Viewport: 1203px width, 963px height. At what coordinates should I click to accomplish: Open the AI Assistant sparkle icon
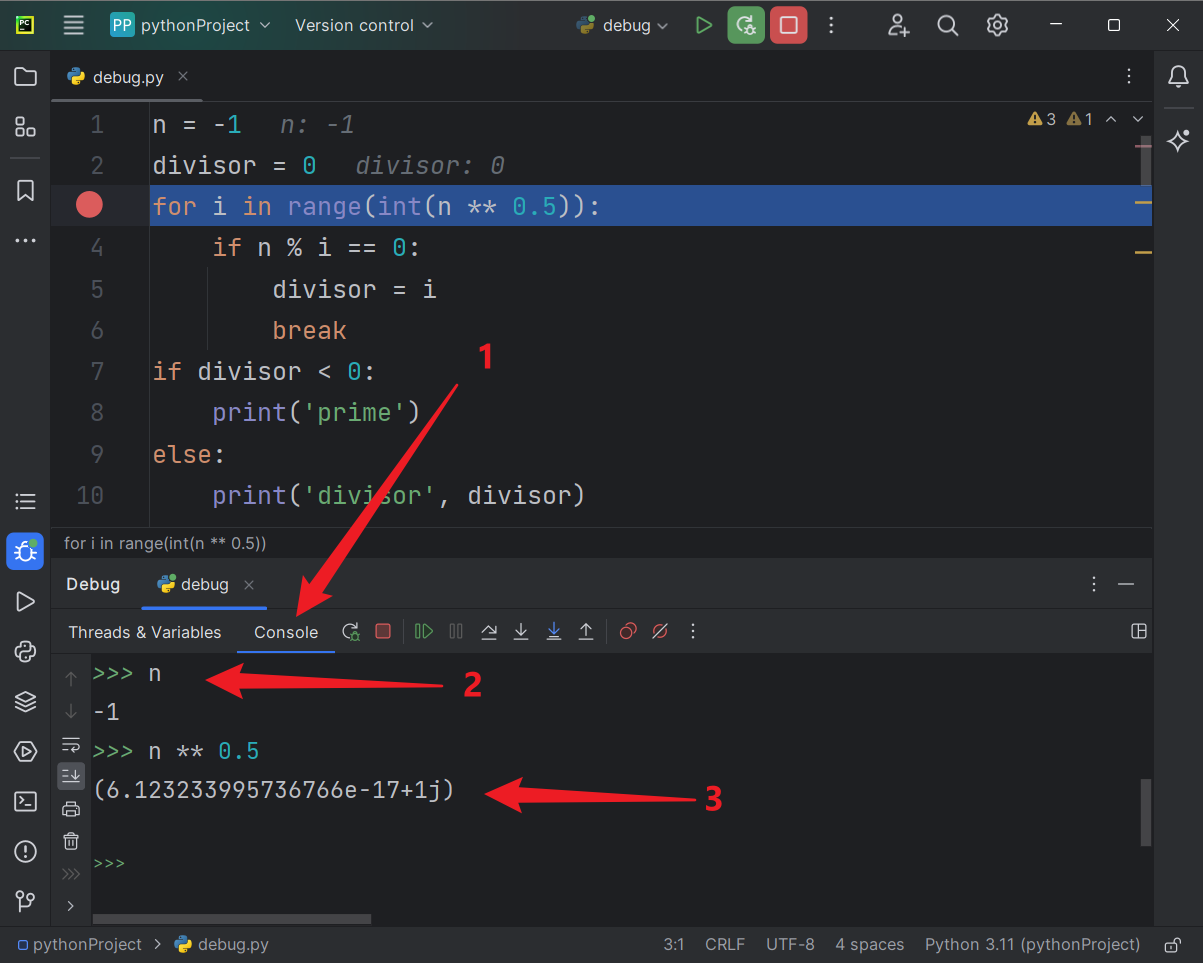click(1178, 141)
